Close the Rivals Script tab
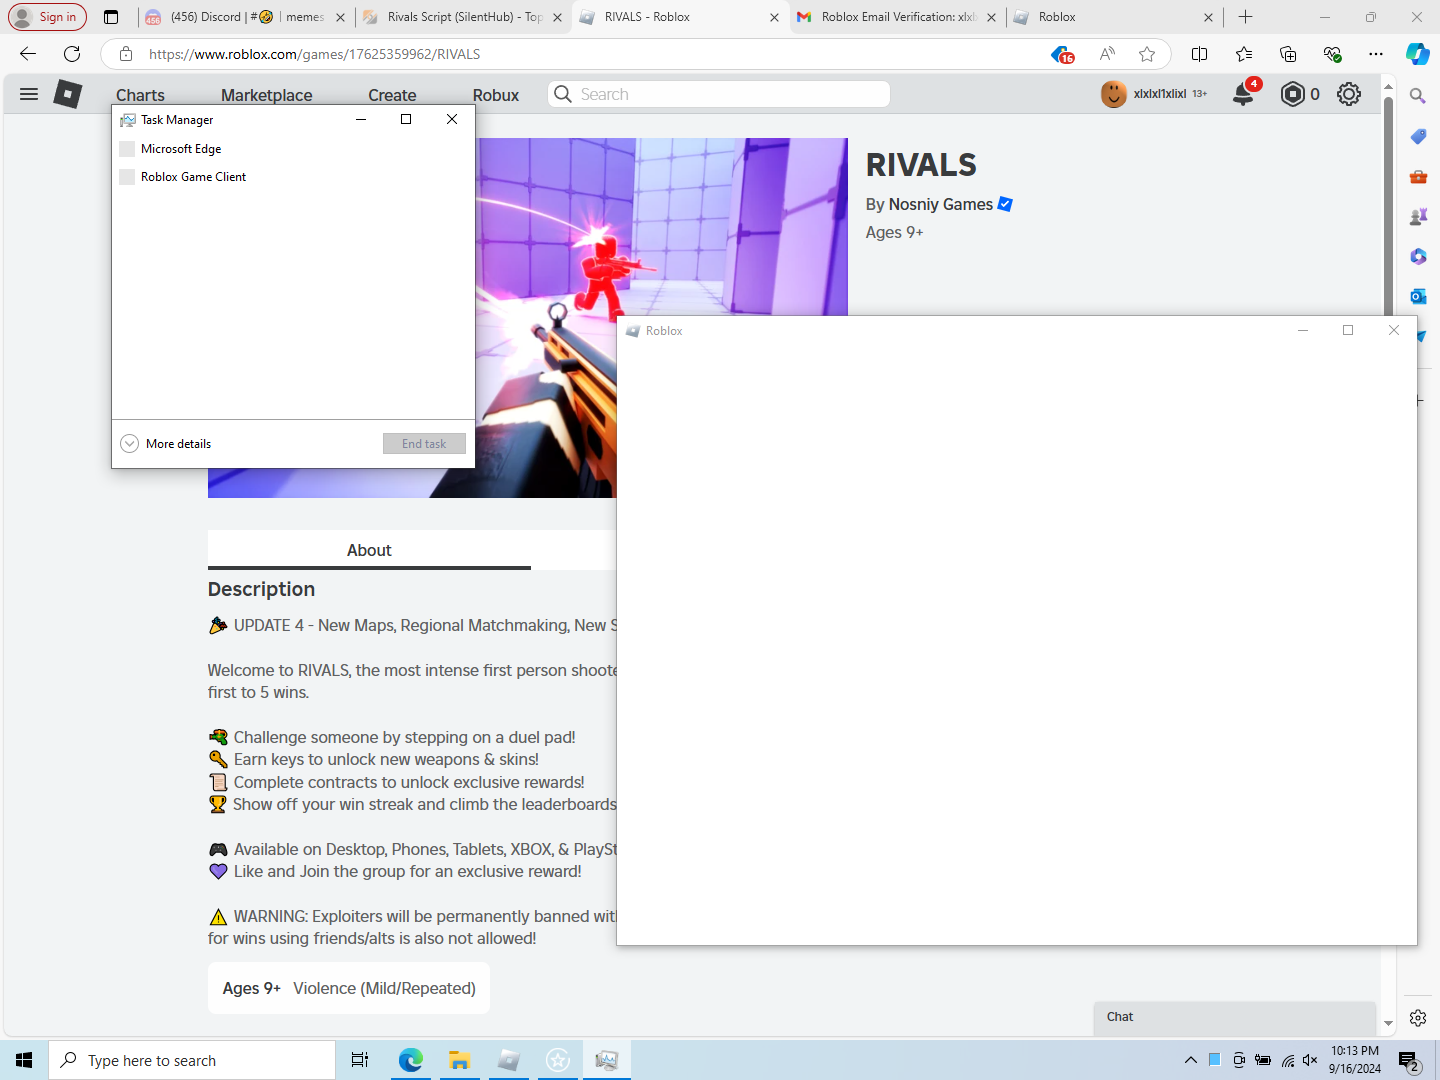Viewport: 1440px width, 1080px height. (558, 17)
